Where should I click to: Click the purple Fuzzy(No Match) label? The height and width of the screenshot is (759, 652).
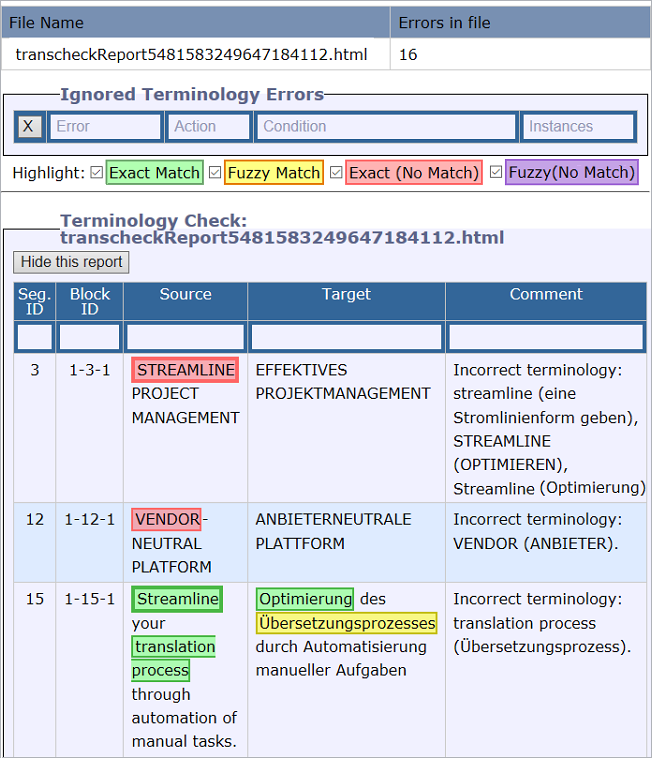[572, 172]
